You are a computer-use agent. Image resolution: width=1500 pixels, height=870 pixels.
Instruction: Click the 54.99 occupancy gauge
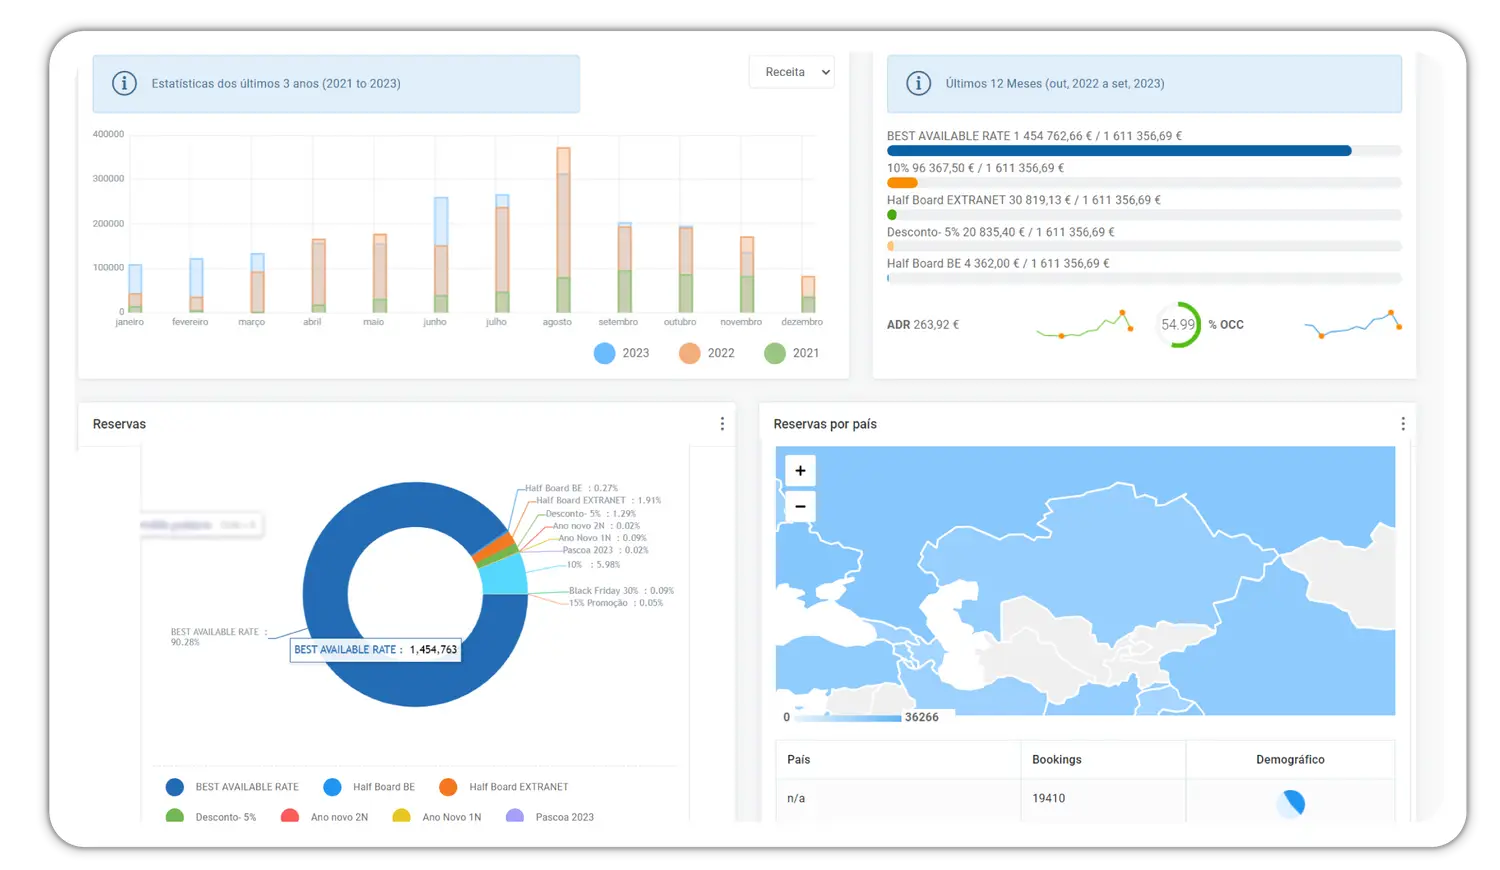click(1179, 325)
